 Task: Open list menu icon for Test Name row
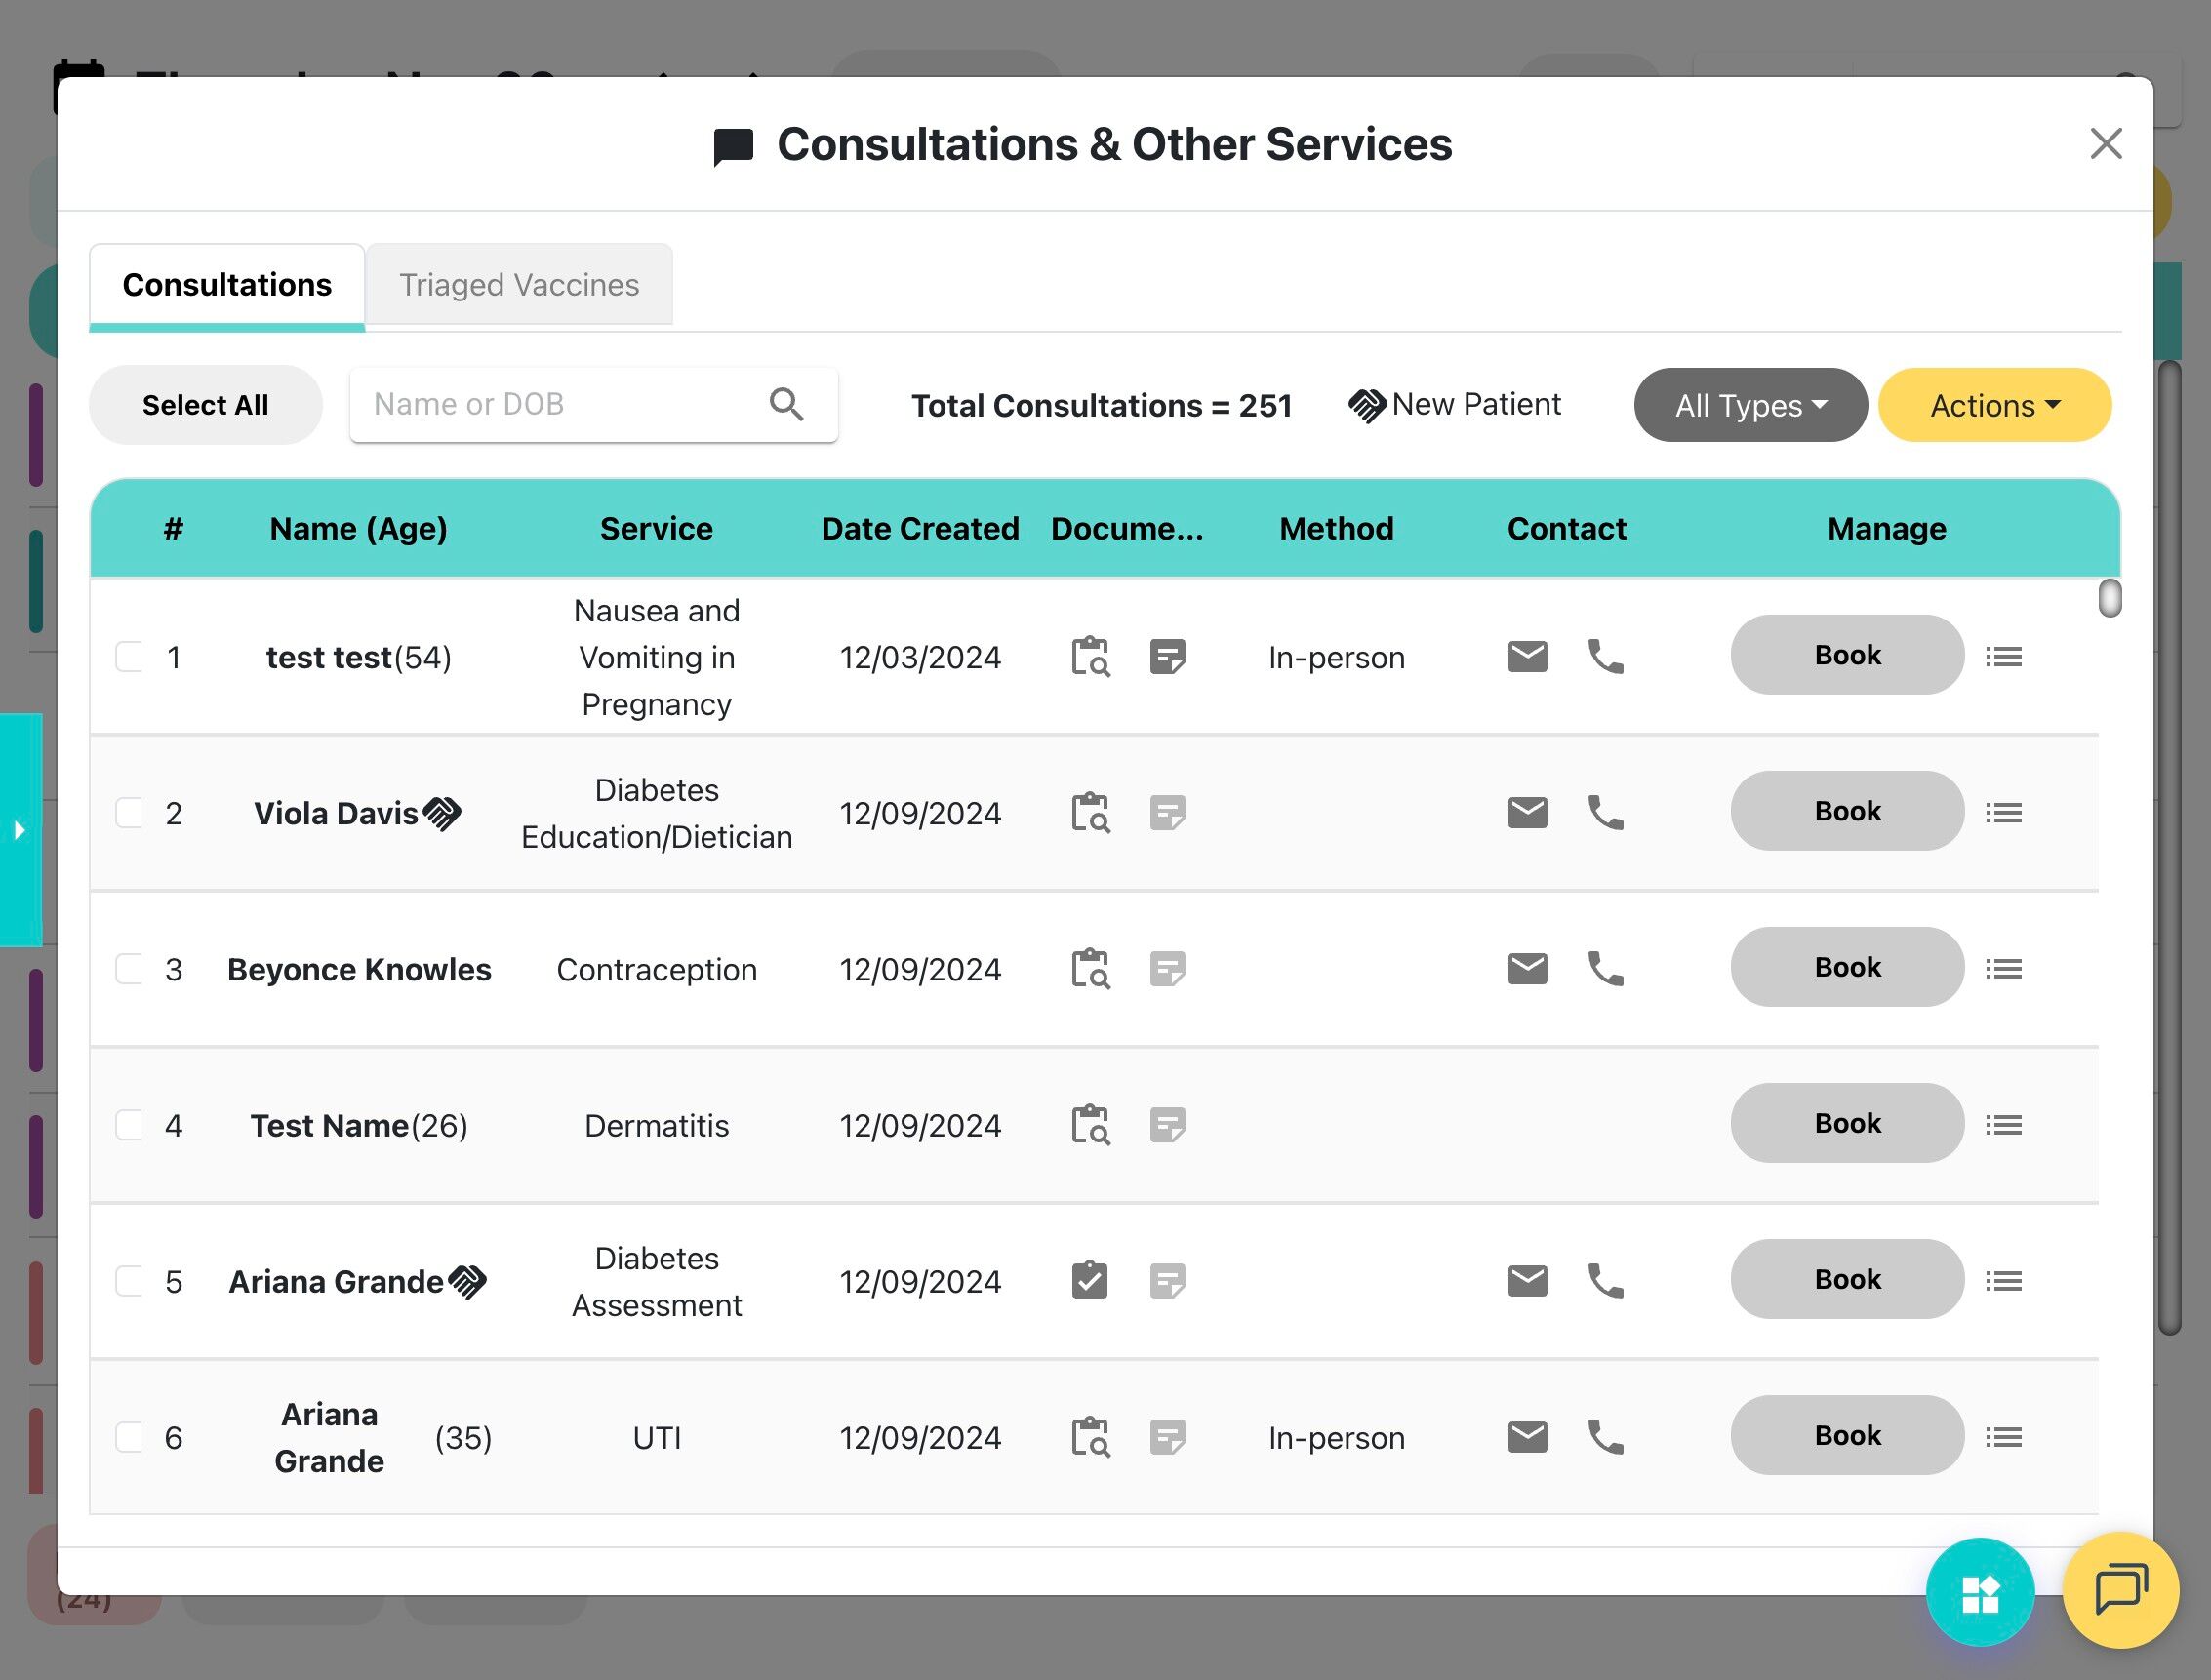tap(2003, 1125)
